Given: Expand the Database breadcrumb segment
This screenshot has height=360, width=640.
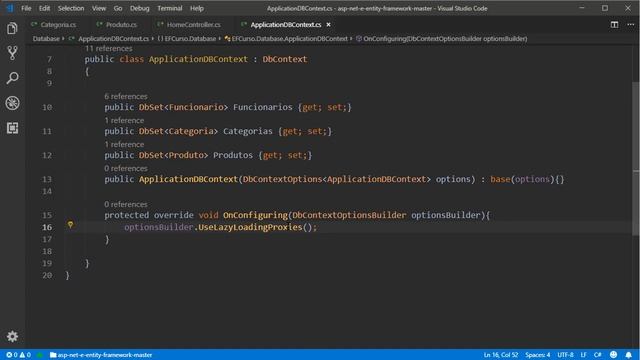Looking at the screenshot, I should coord(46,39).
